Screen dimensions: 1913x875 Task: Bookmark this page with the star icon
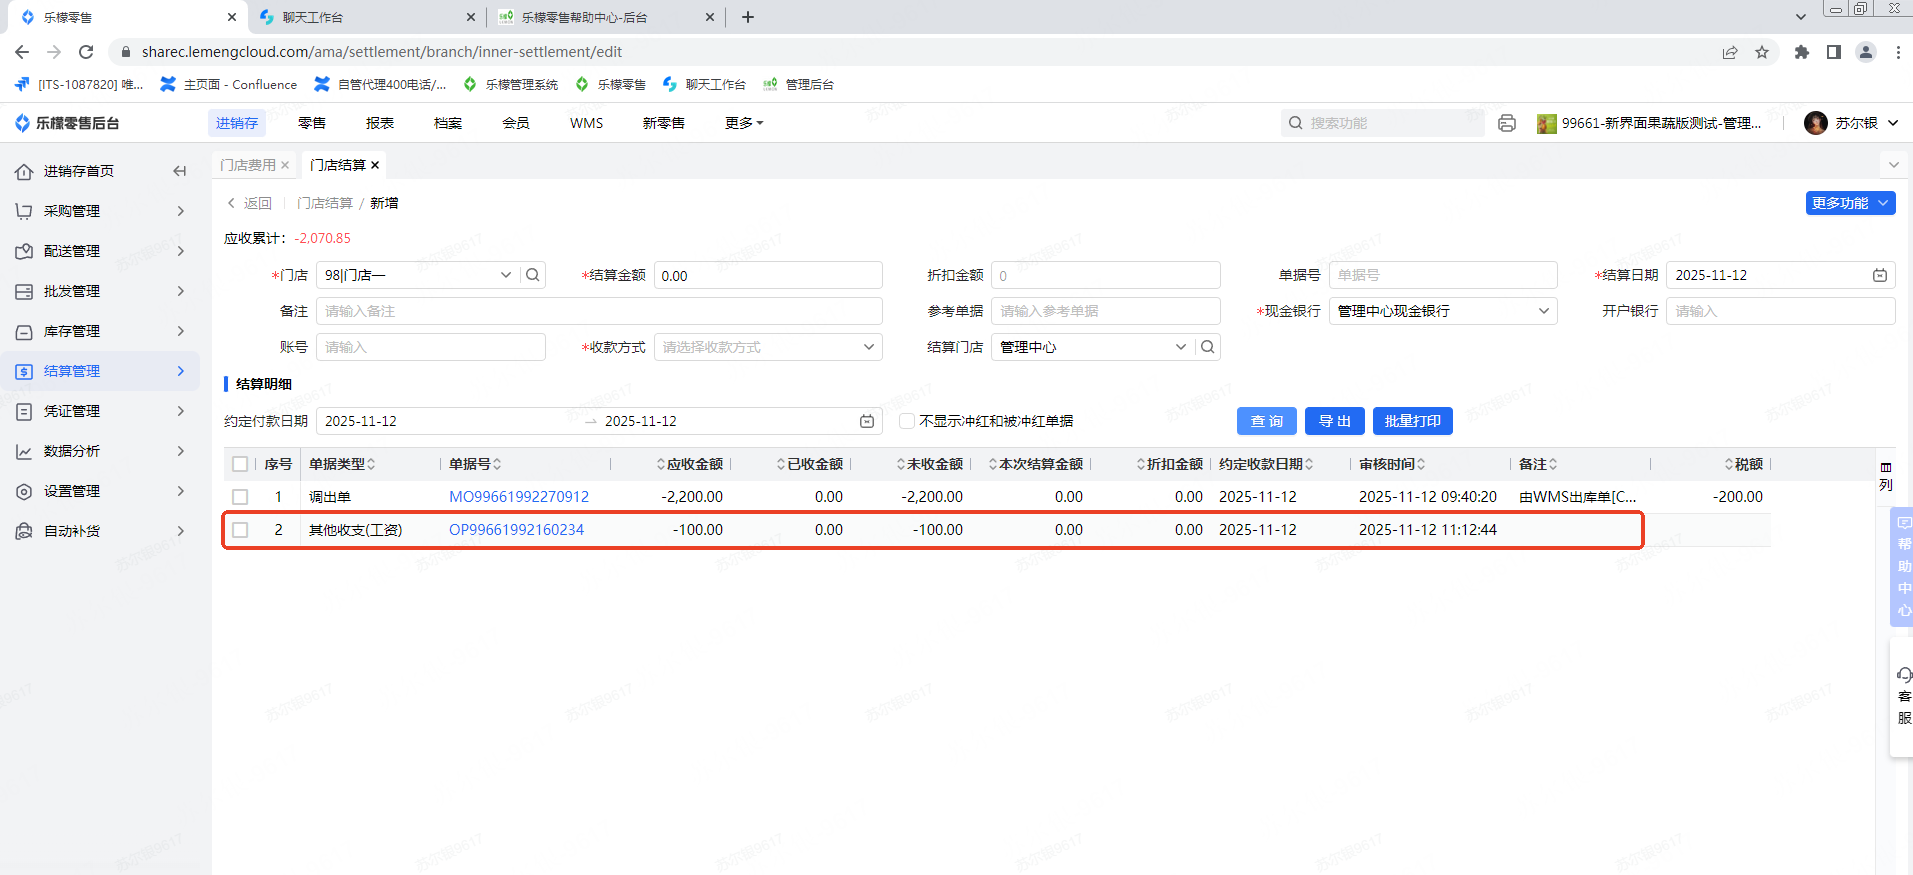pyautogui.click(x=1762, y=52)
